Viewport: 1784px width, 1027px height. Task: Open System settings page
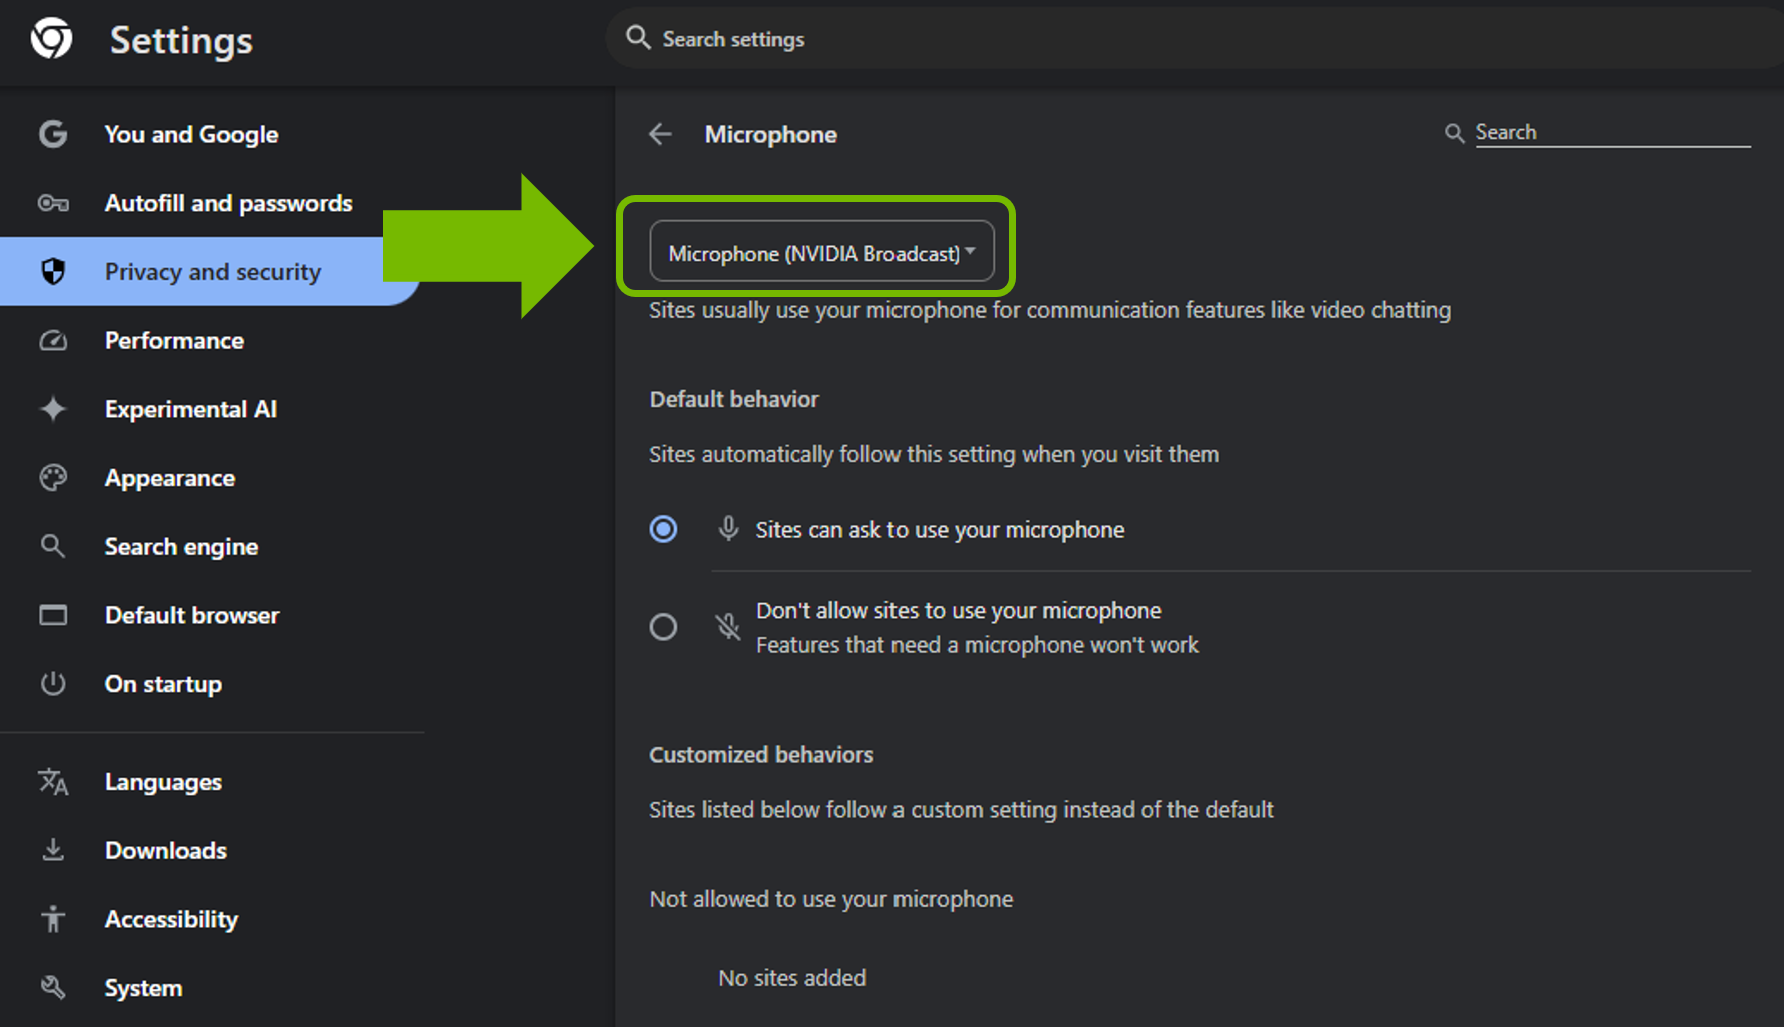coord(143,988)
